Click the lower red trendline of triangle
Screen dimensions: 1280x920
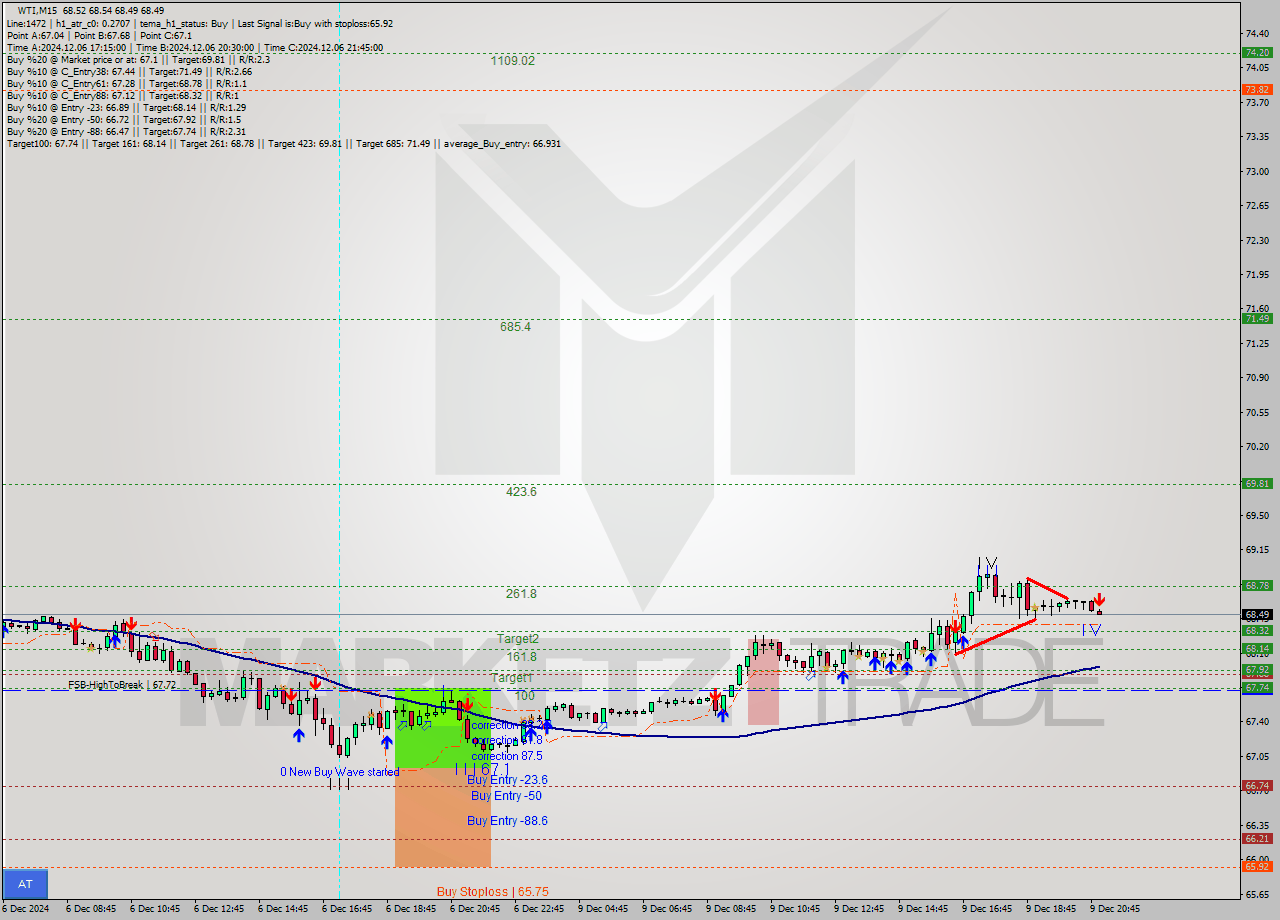click(x=996, y=637)
